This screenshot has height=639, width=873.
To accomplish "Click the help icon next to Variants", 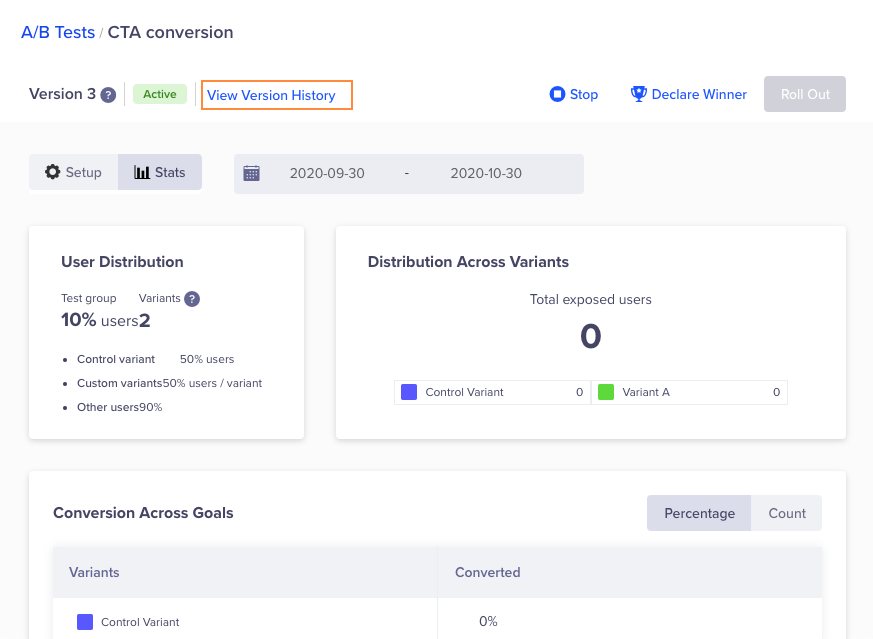I will click(x=192, y=299).
